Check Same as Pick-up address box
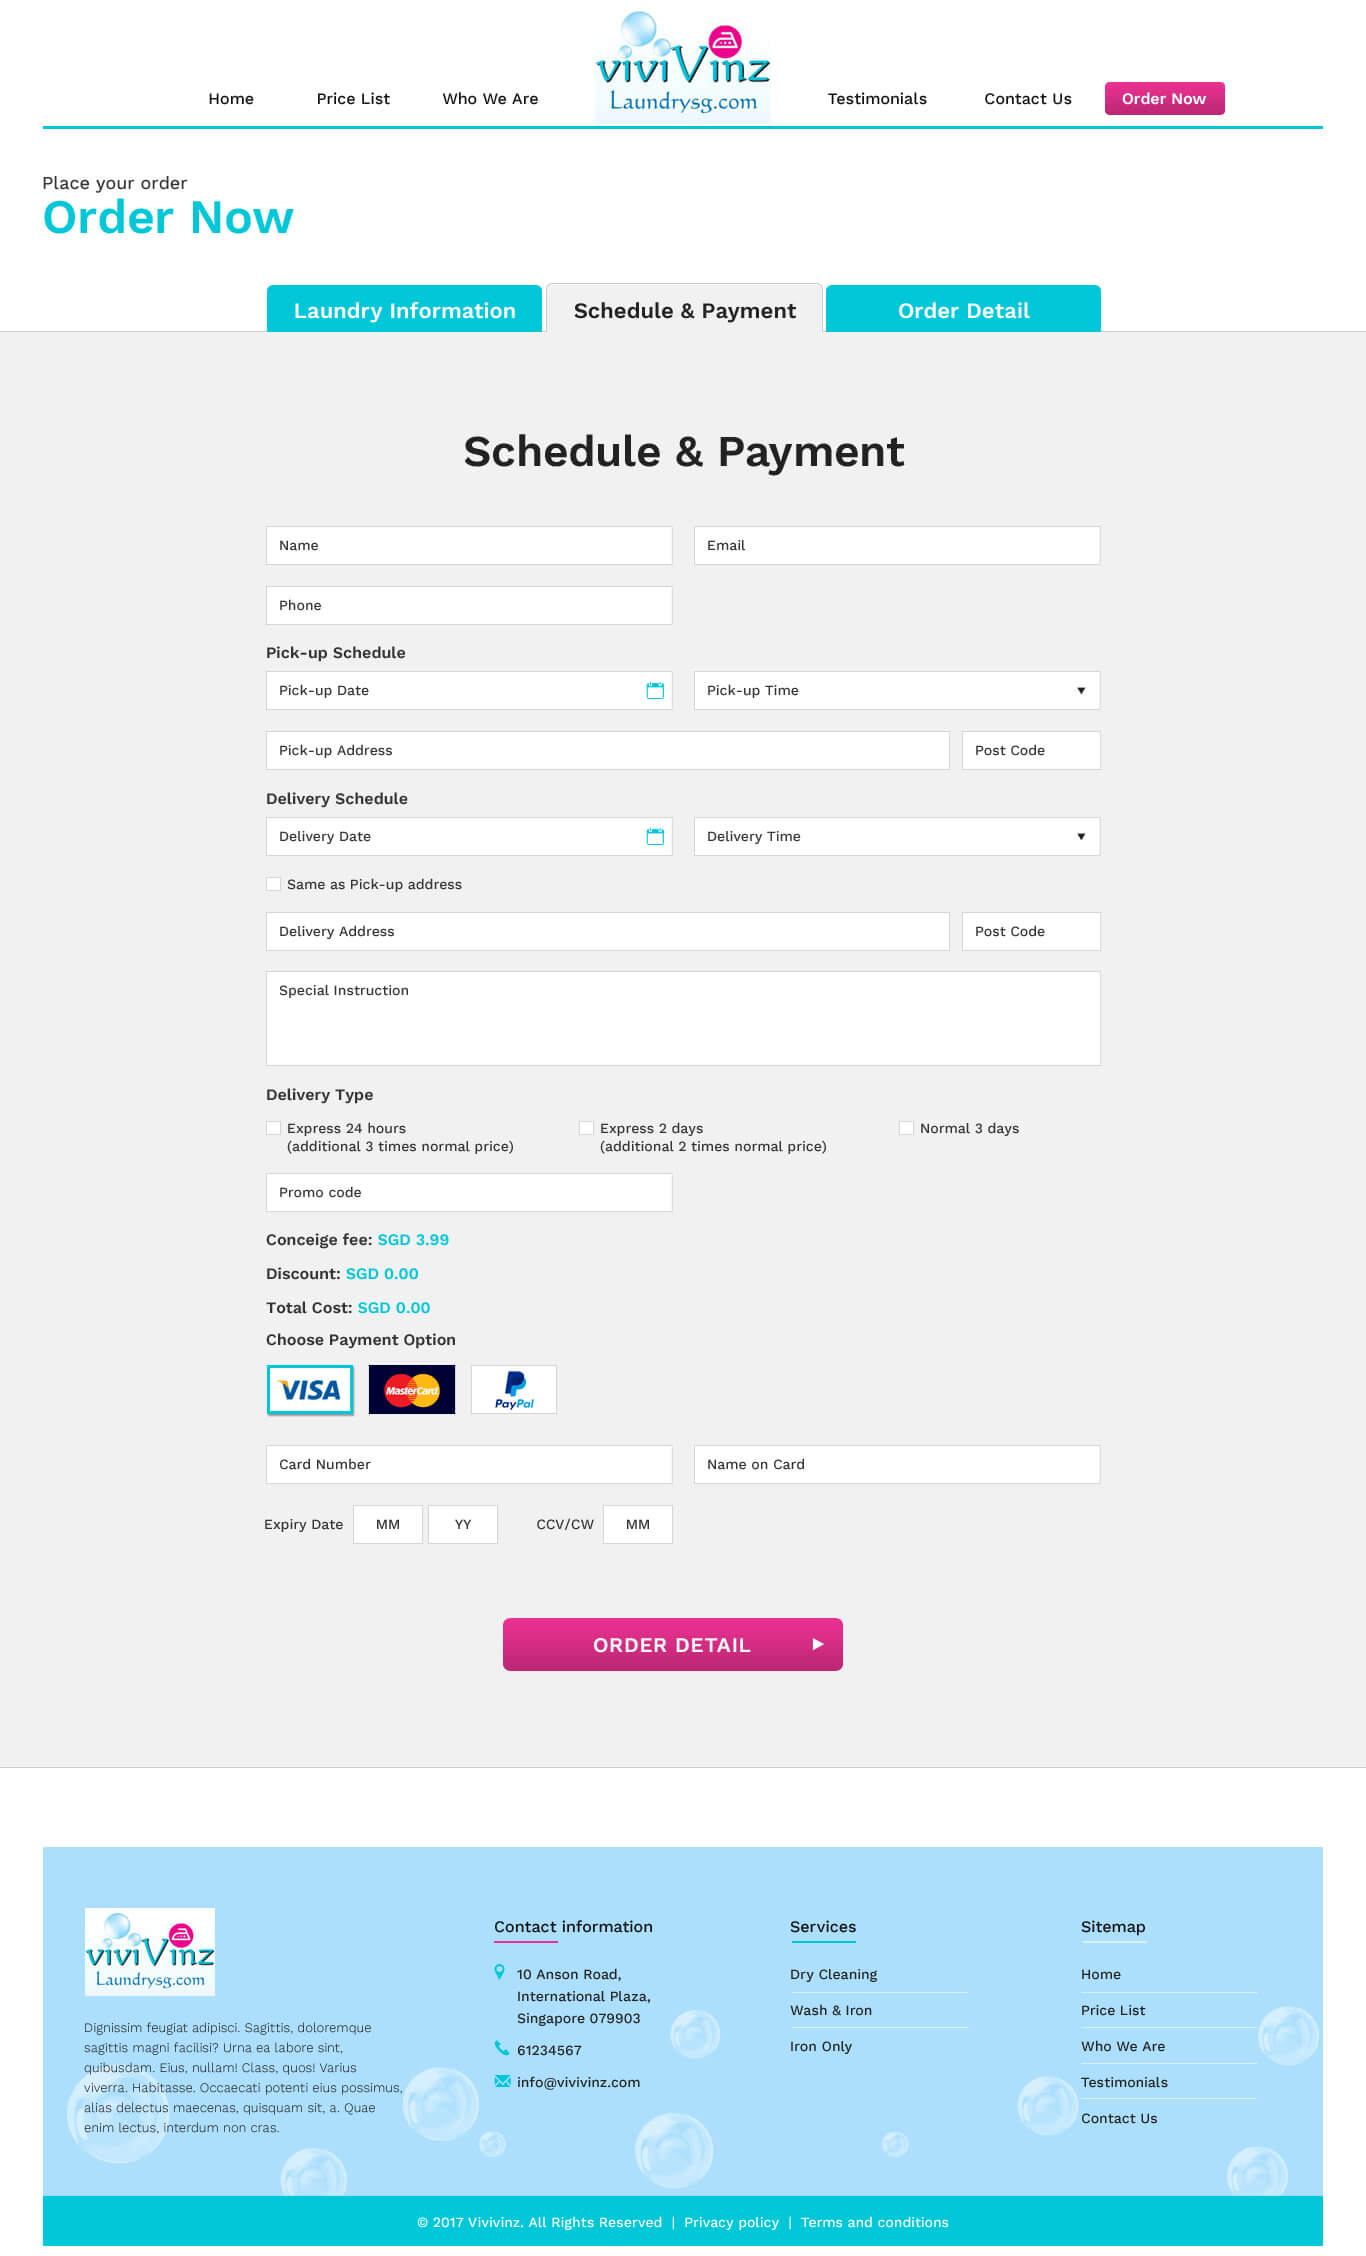The image size is (1366, 2256). (274, 884)
